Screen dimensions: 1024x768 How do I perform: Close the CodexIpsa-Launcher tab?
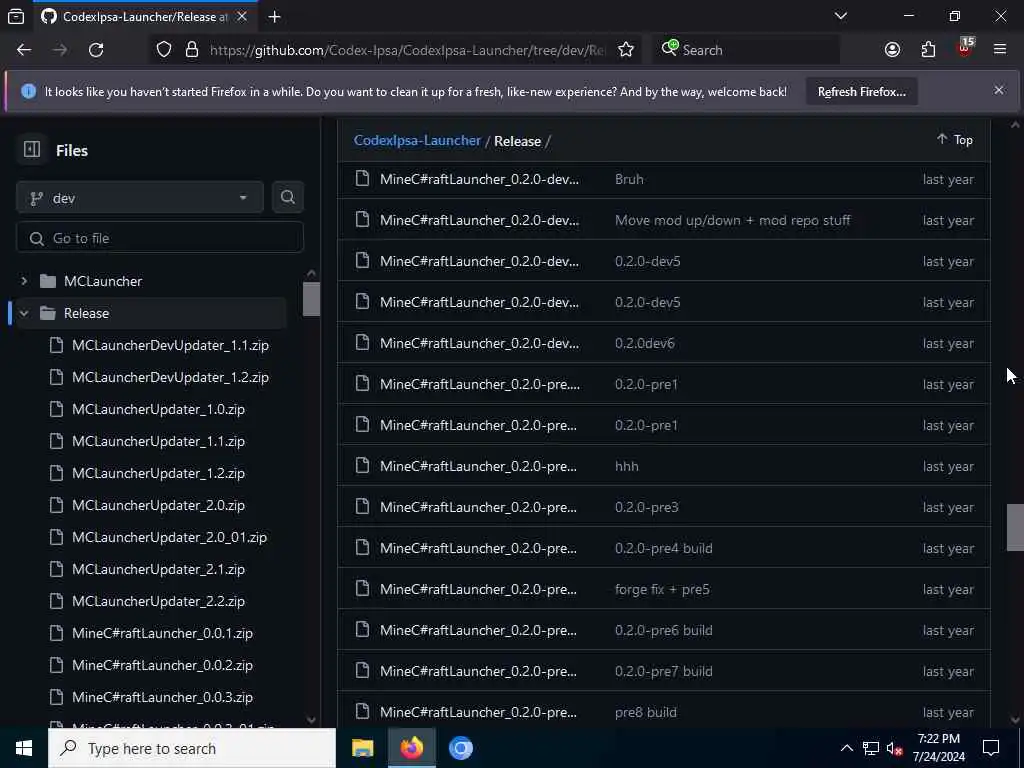point(242,16)
